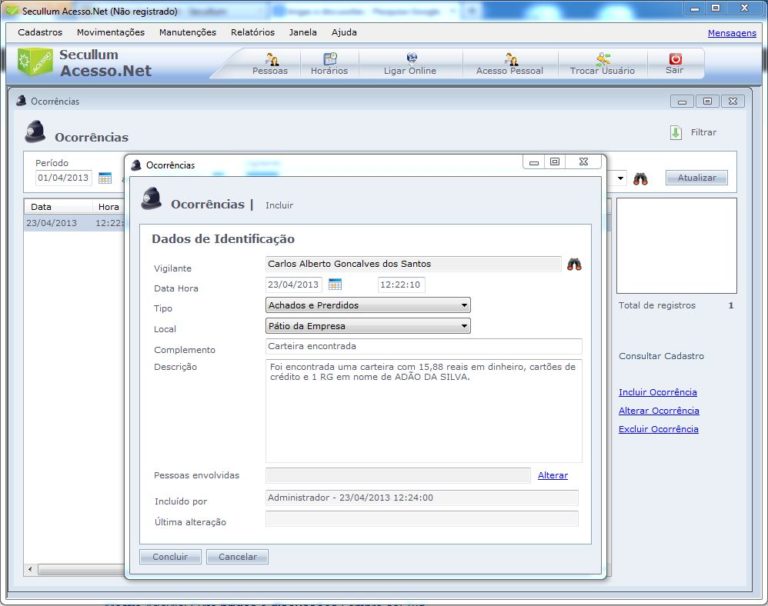Open the Relatórios menu

click(252, 32)
